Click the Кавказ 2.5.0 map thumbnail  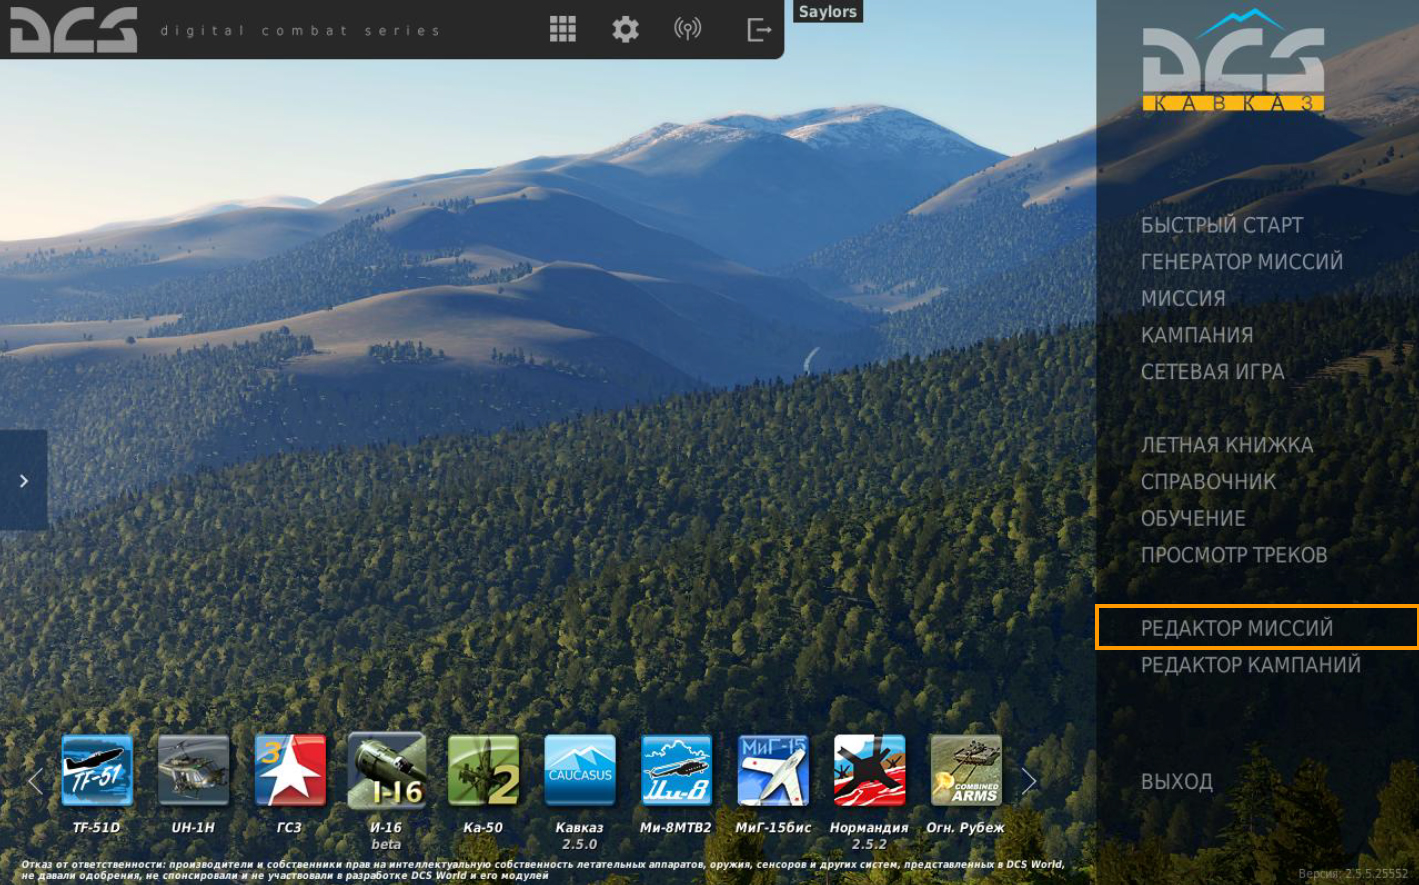pos(580,770)
